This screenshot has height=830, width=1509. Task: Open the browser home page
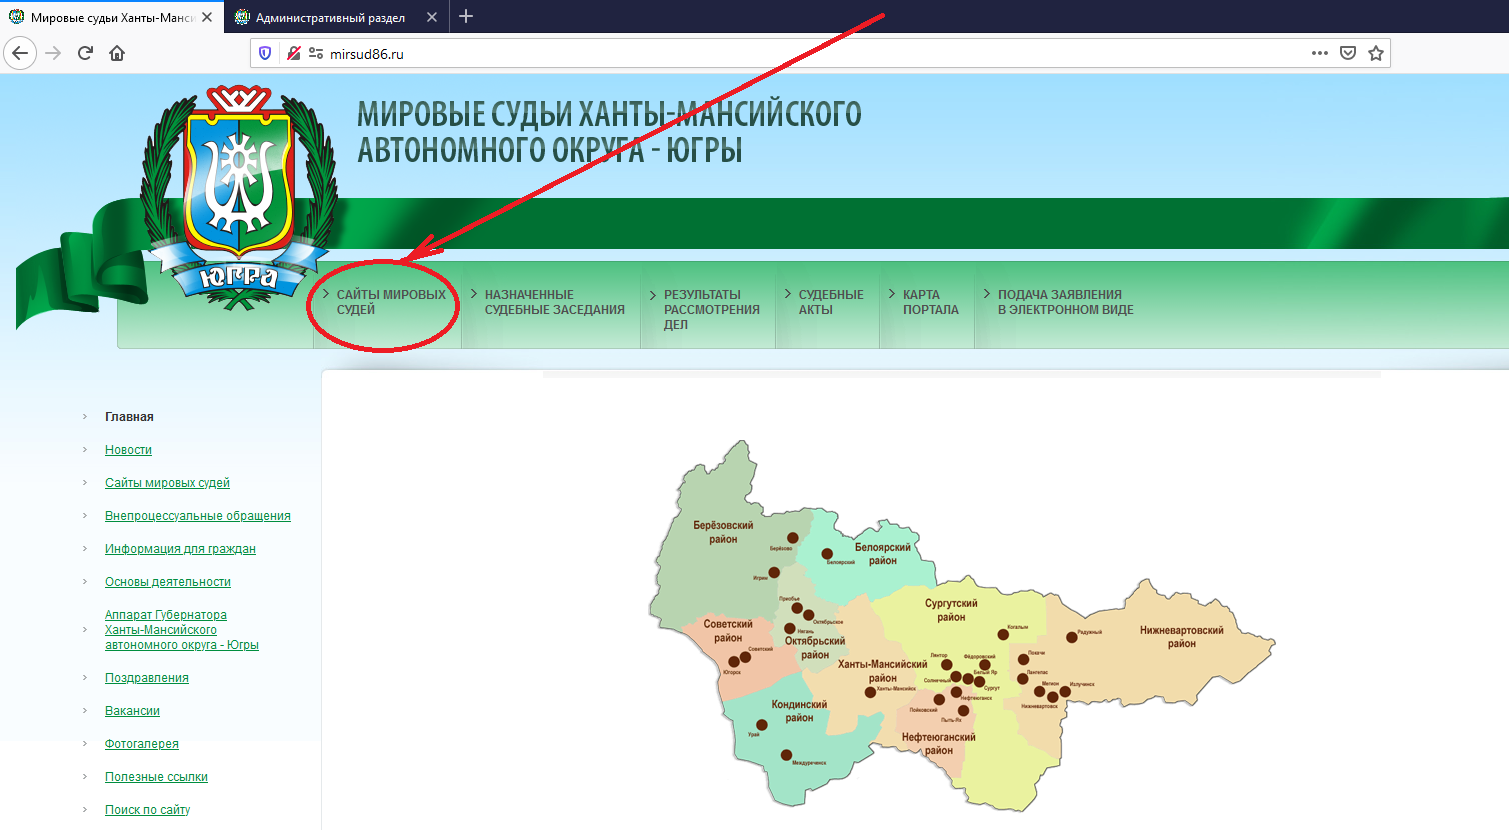[117, 53]
